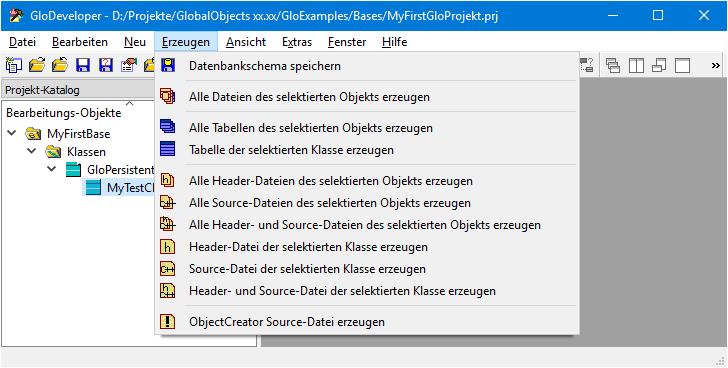Collapse the Klassen folder node
This screenshot has width=728, height=368.
point(31,151)
